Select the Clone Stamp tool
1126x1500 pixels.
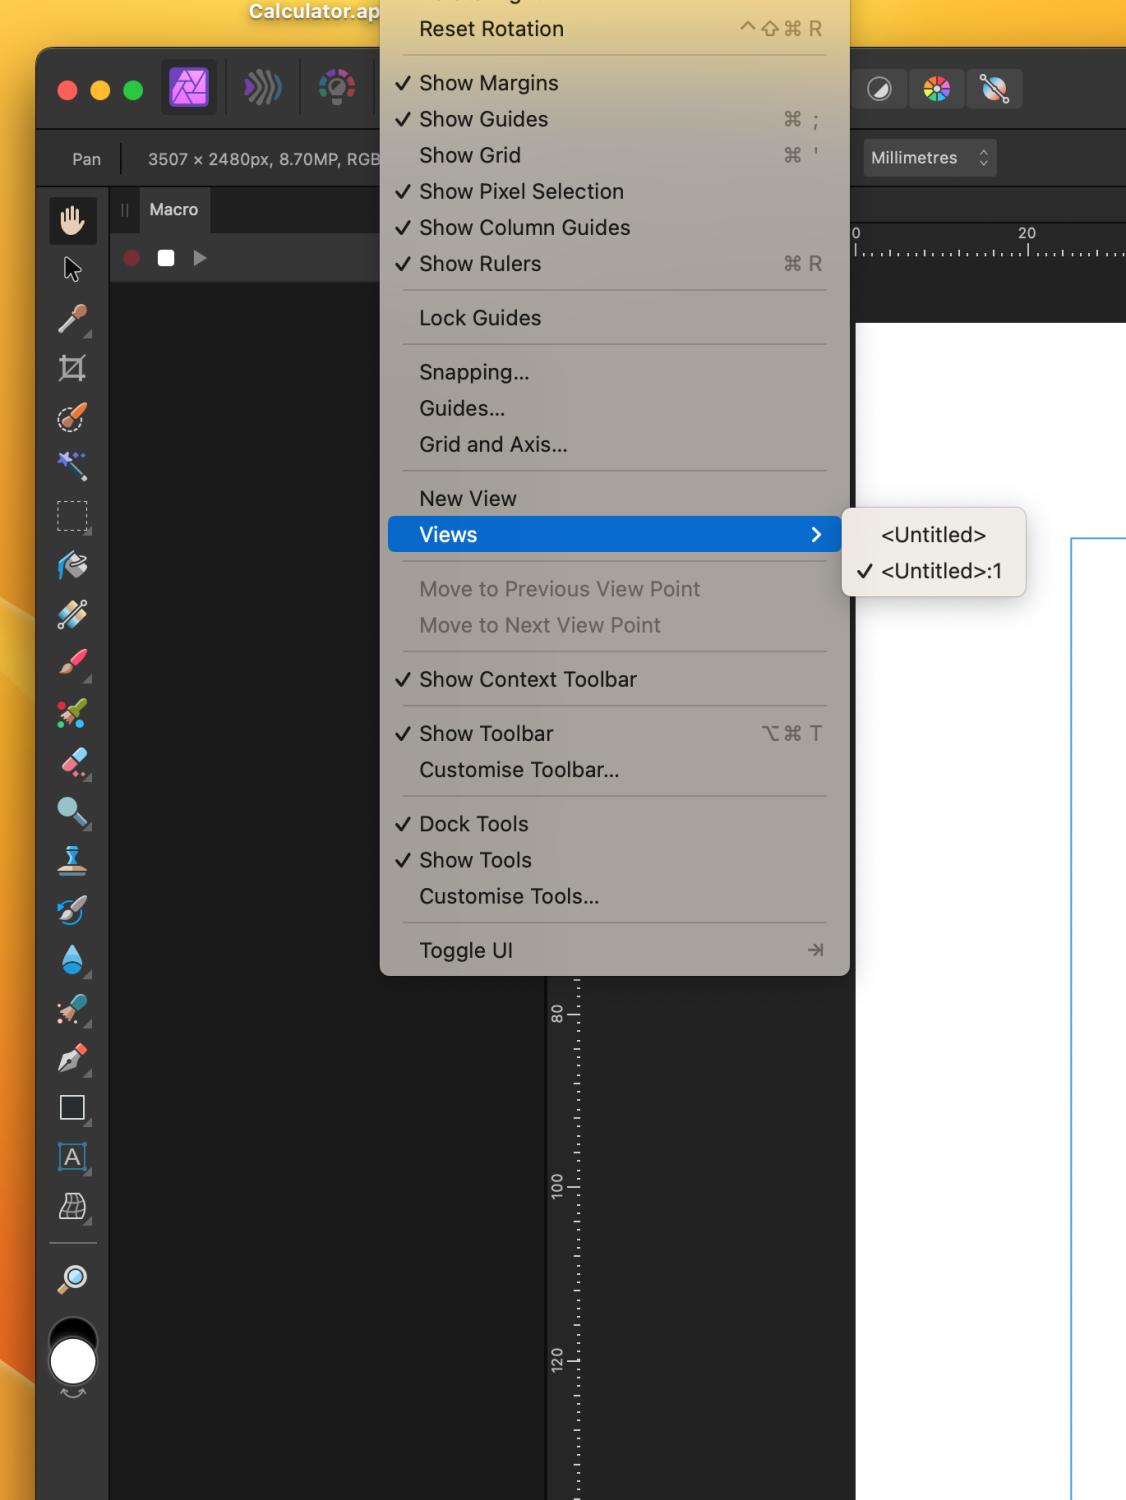tap(72, 859)
